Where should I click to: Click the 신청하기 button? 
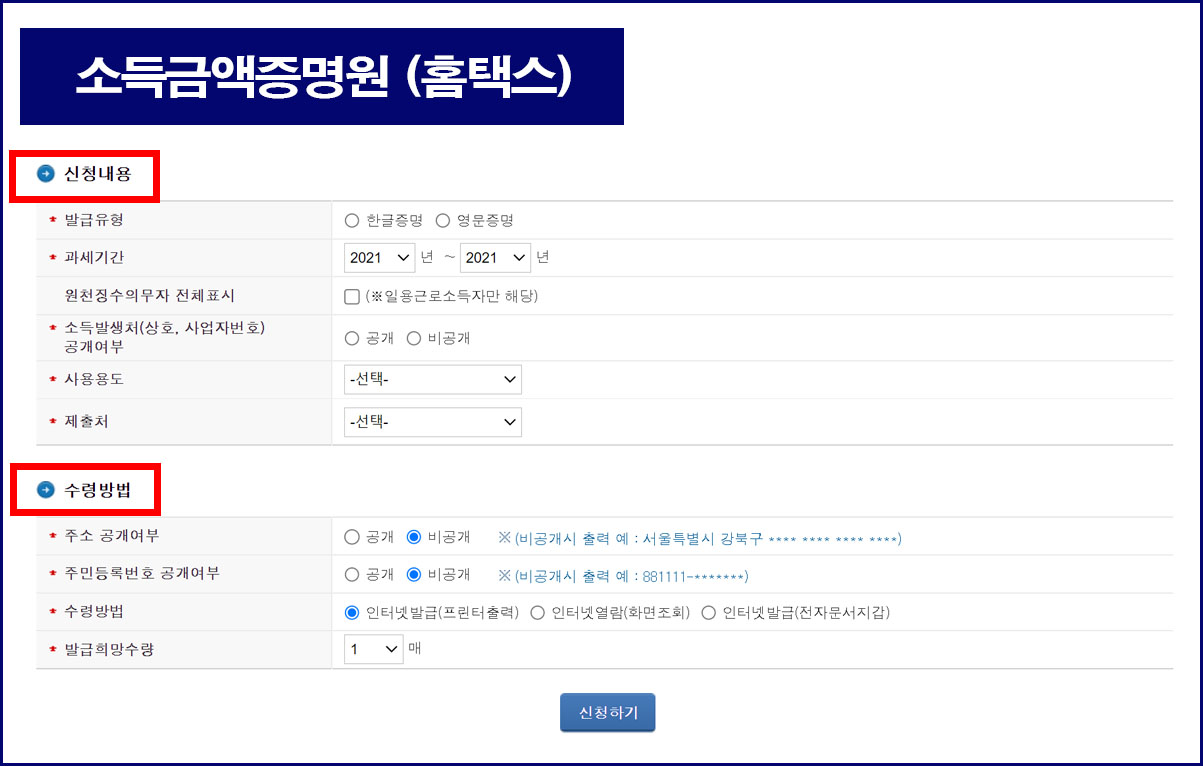point(608,713)
